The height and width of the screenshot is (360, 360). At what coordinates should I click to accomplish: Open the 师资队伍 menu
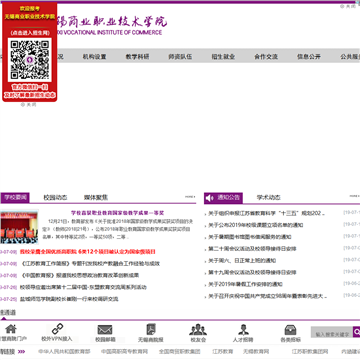point(180,57)
